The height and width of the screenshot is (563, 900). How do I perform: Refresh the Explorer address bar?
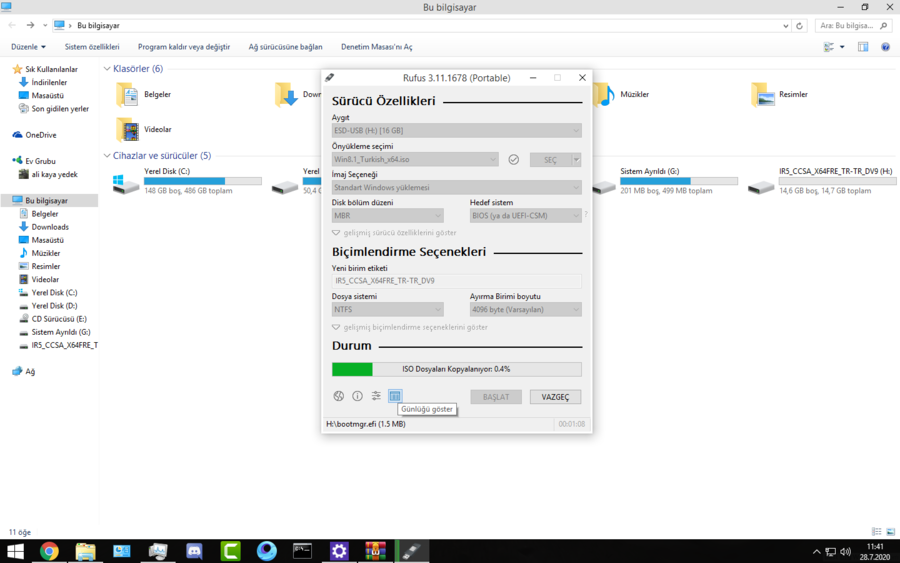[799, 26]
